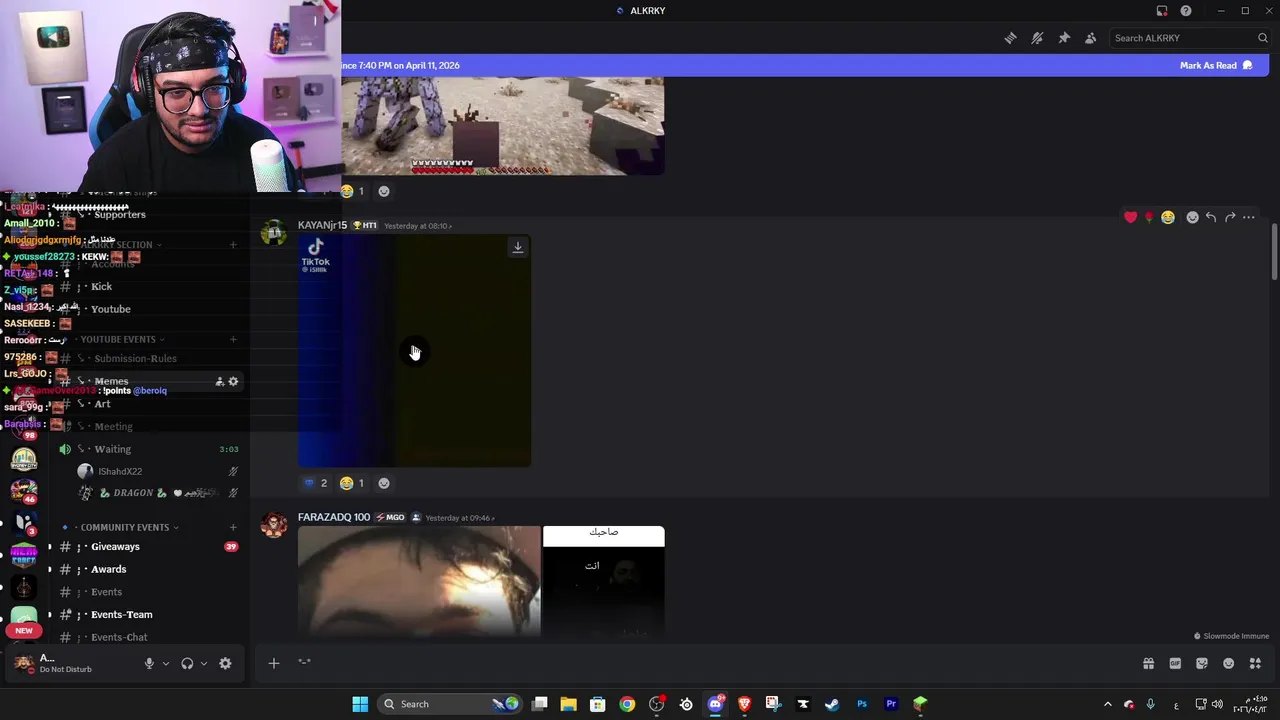Click the blue reaction counted 2
The height and width of the screenshot is (720, 1280).
[316, 483]
